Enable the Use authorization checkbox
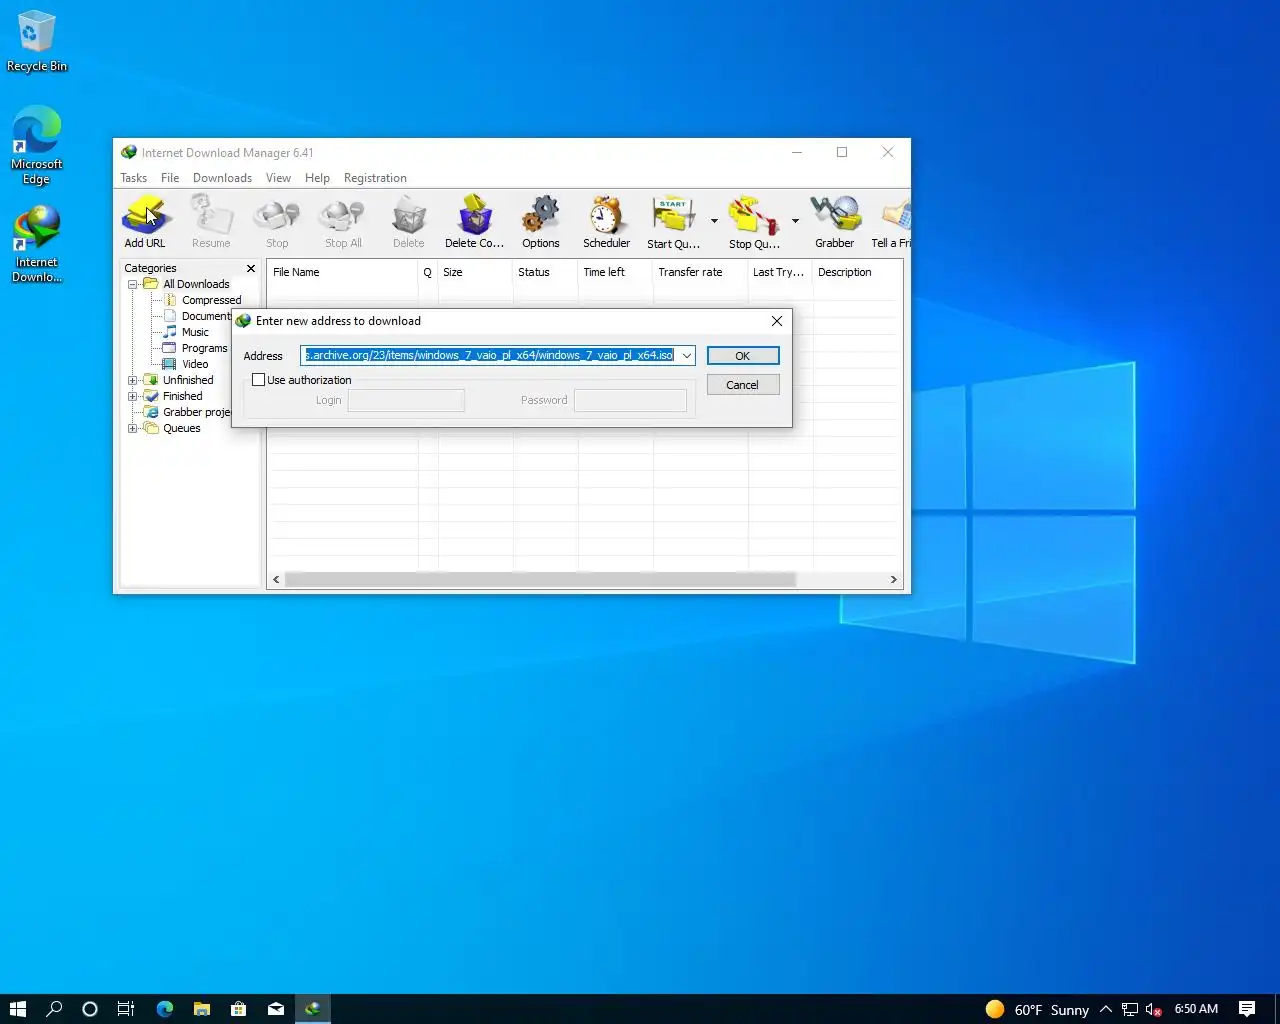1280x1024 pixels. pos(259,380)
